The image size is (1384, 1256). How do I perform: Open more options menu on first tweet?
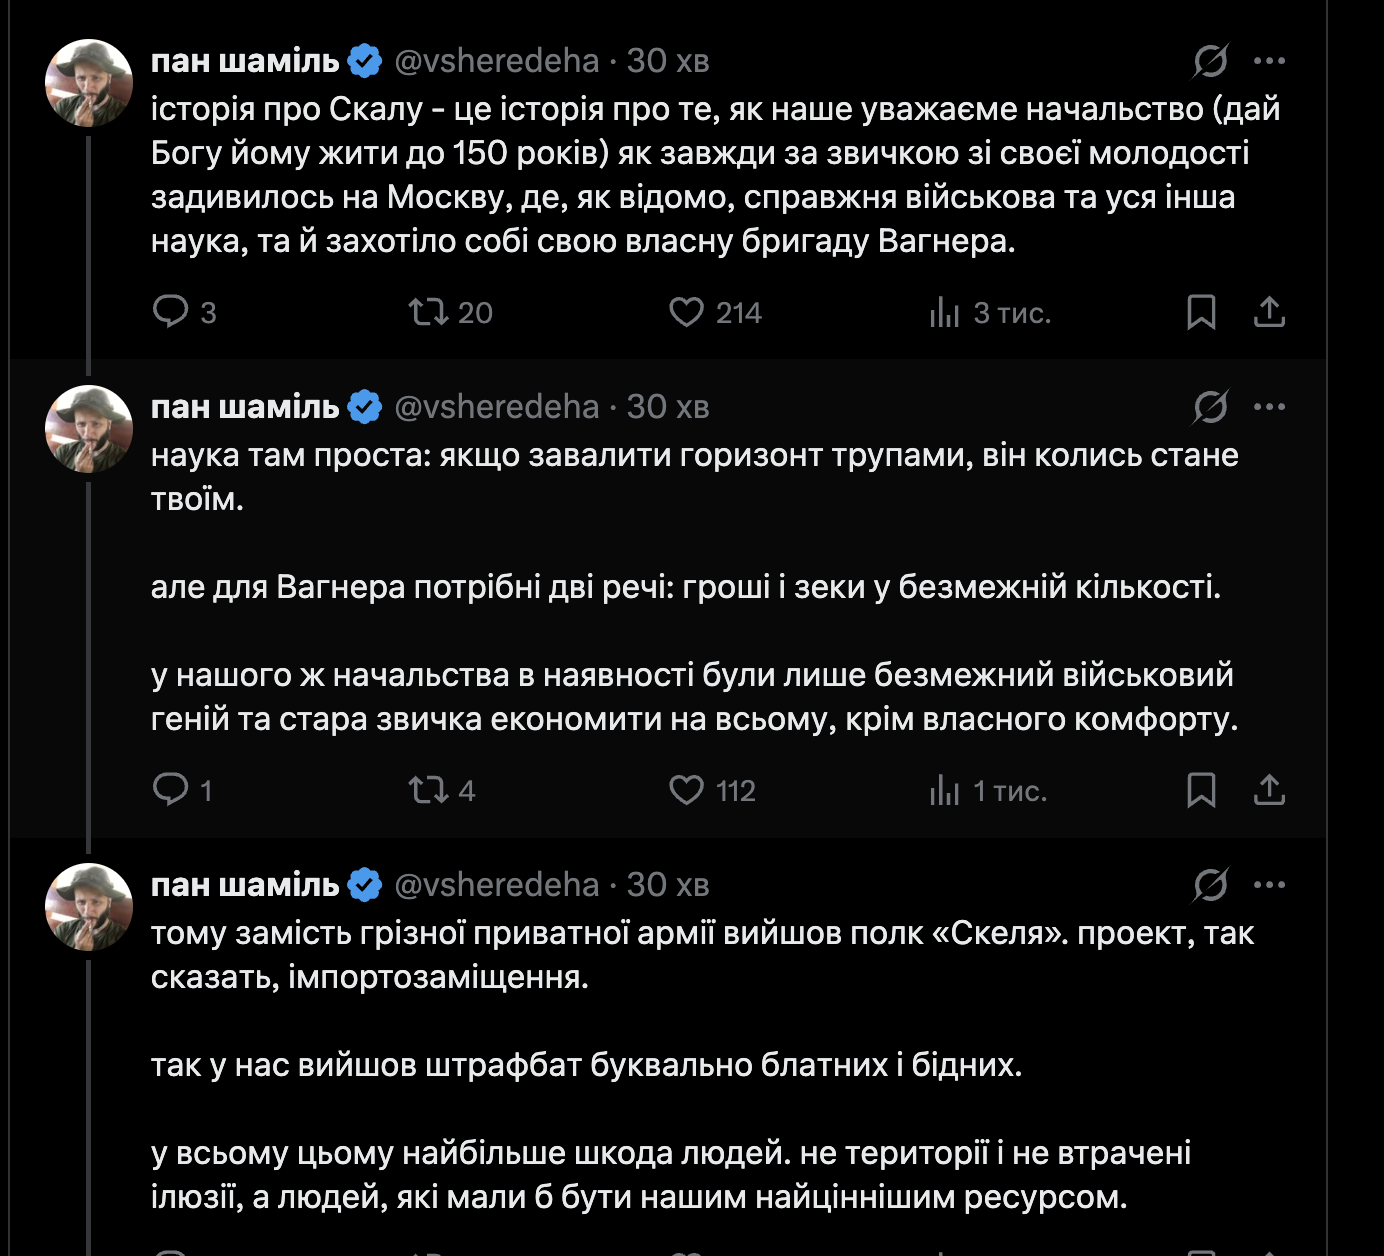1269,61
